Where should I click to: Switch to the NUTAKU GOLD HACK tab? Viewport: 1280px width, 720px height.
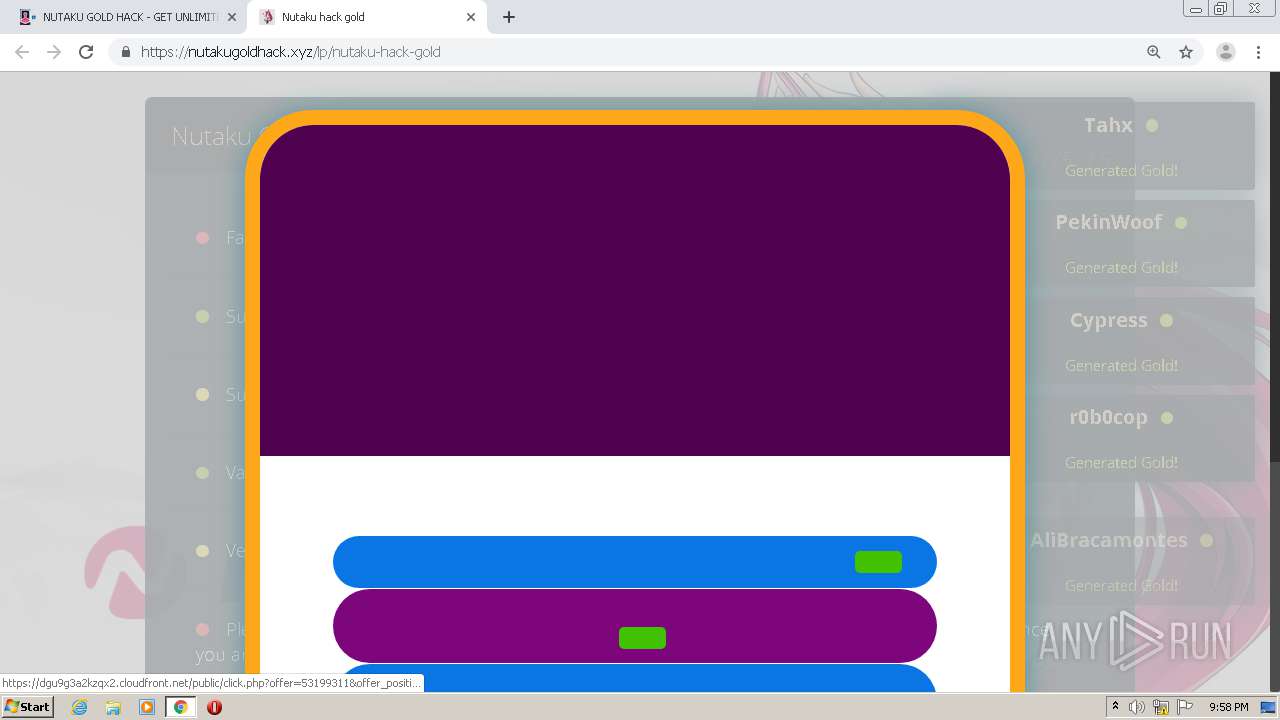pyautogui.click(x=128, y=17)
